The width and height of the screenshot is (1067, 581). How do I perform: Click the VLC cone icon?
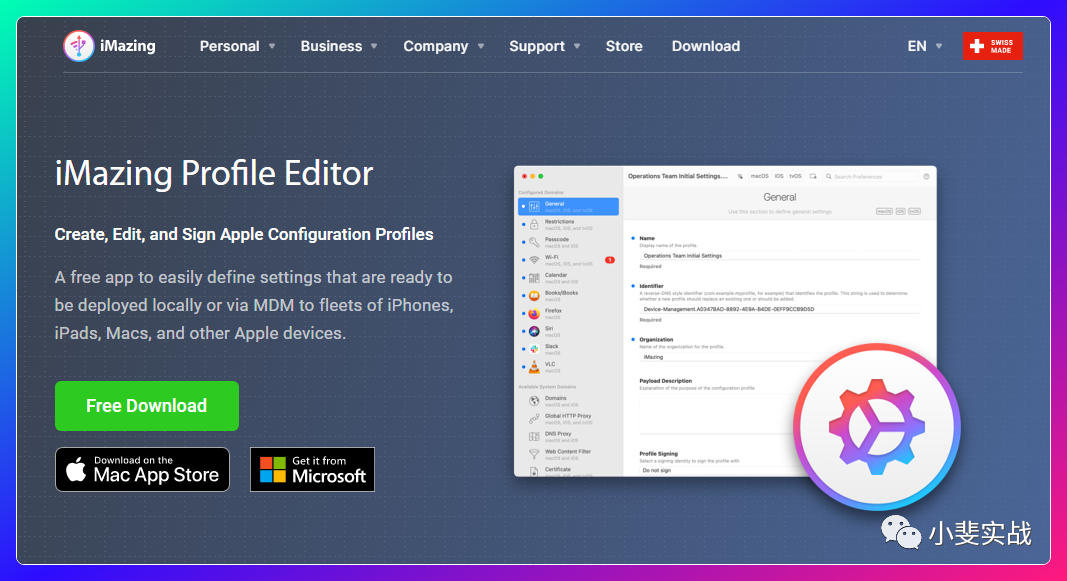pyautogui.click(x=534, y=367)
